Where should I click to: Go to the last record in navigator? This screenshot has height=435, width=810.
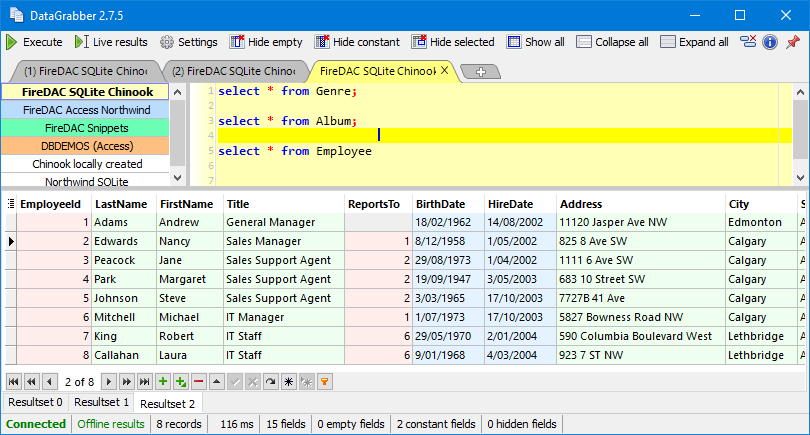tap(145, 381)
